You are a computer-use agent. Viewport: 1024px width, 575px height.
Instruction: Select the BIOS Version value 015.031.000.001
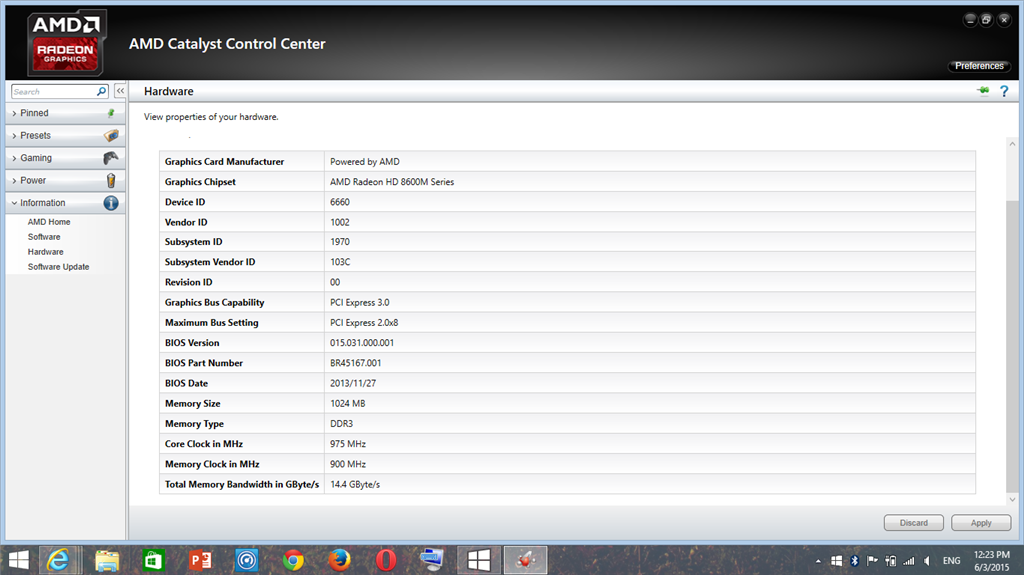[x=362, y=342]
